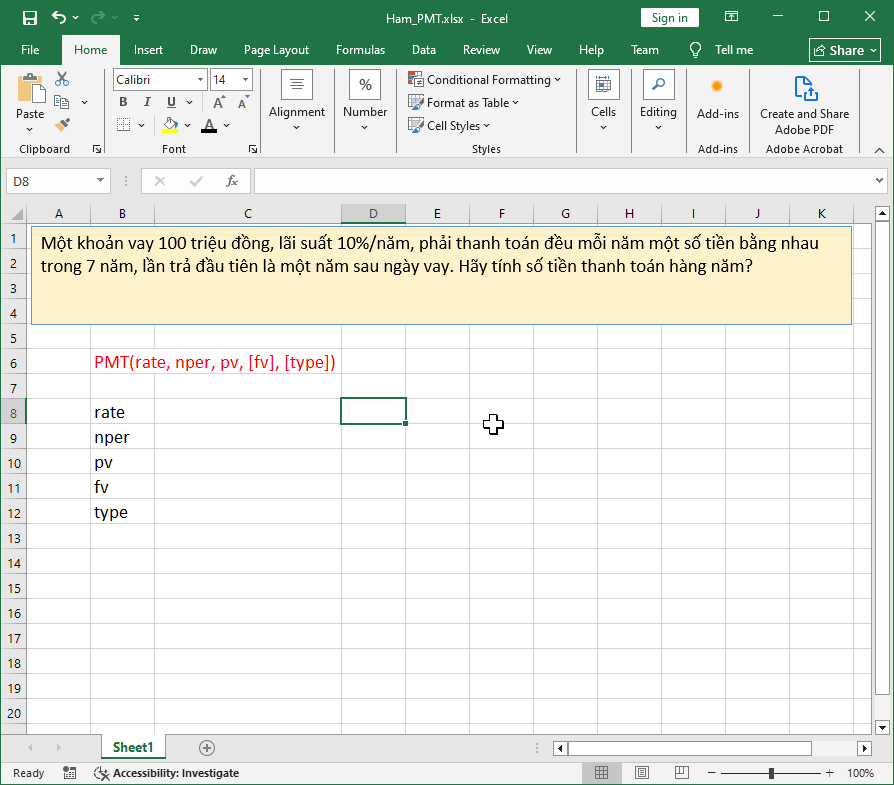Select the Borders icon

[123, 124]
